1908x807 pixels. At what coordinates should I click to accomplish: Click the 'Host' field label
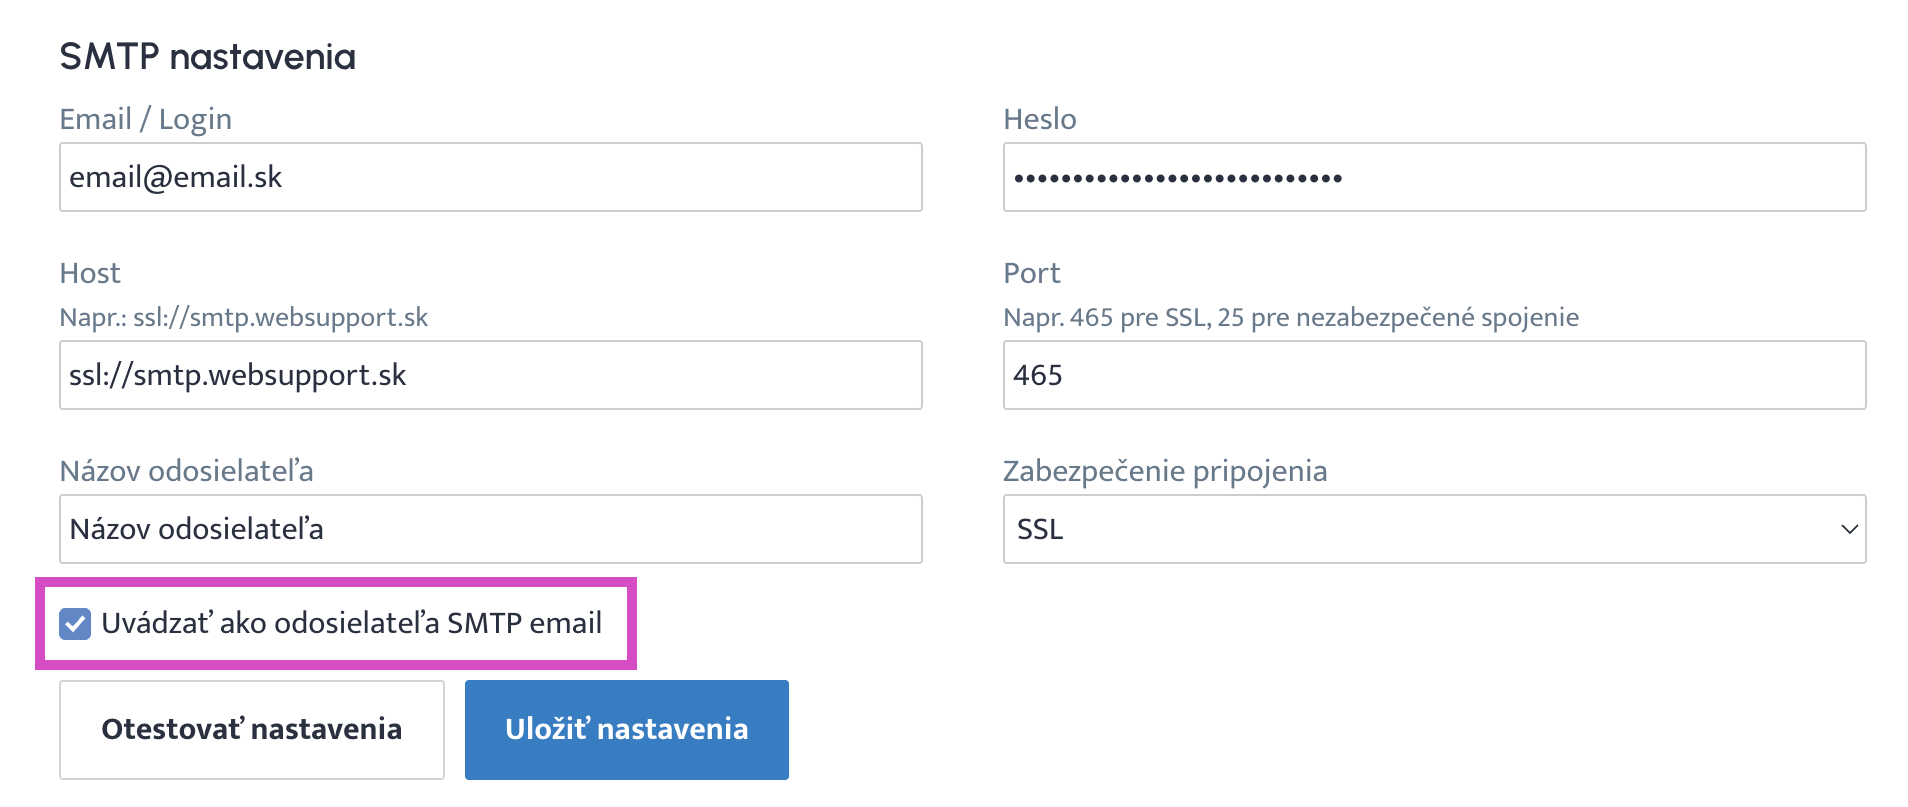(x=90, y=273)
